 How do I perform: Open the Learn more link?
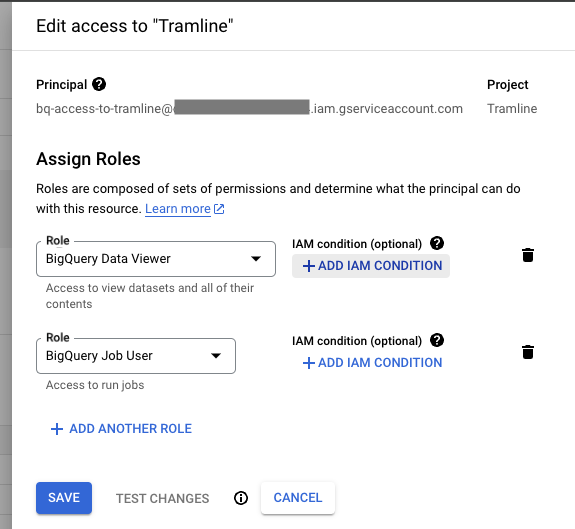(x=178, y=209)
